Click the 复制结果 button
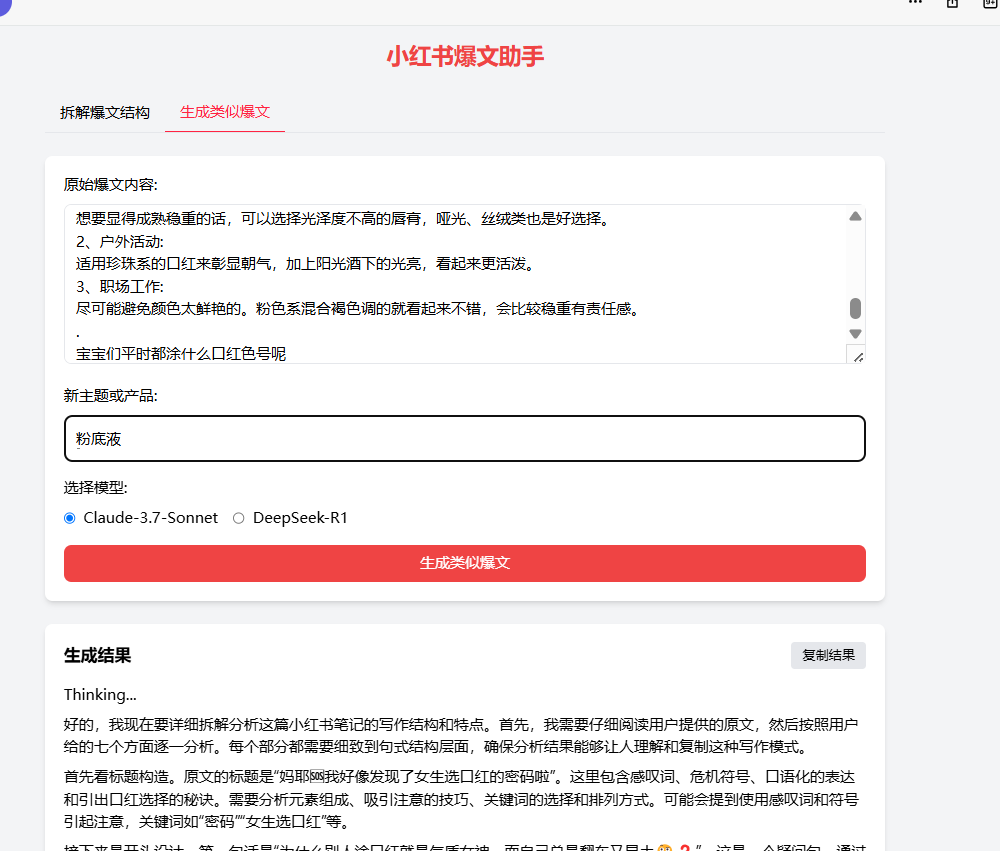Screen dimensions: 1000x851 (828, 655)
